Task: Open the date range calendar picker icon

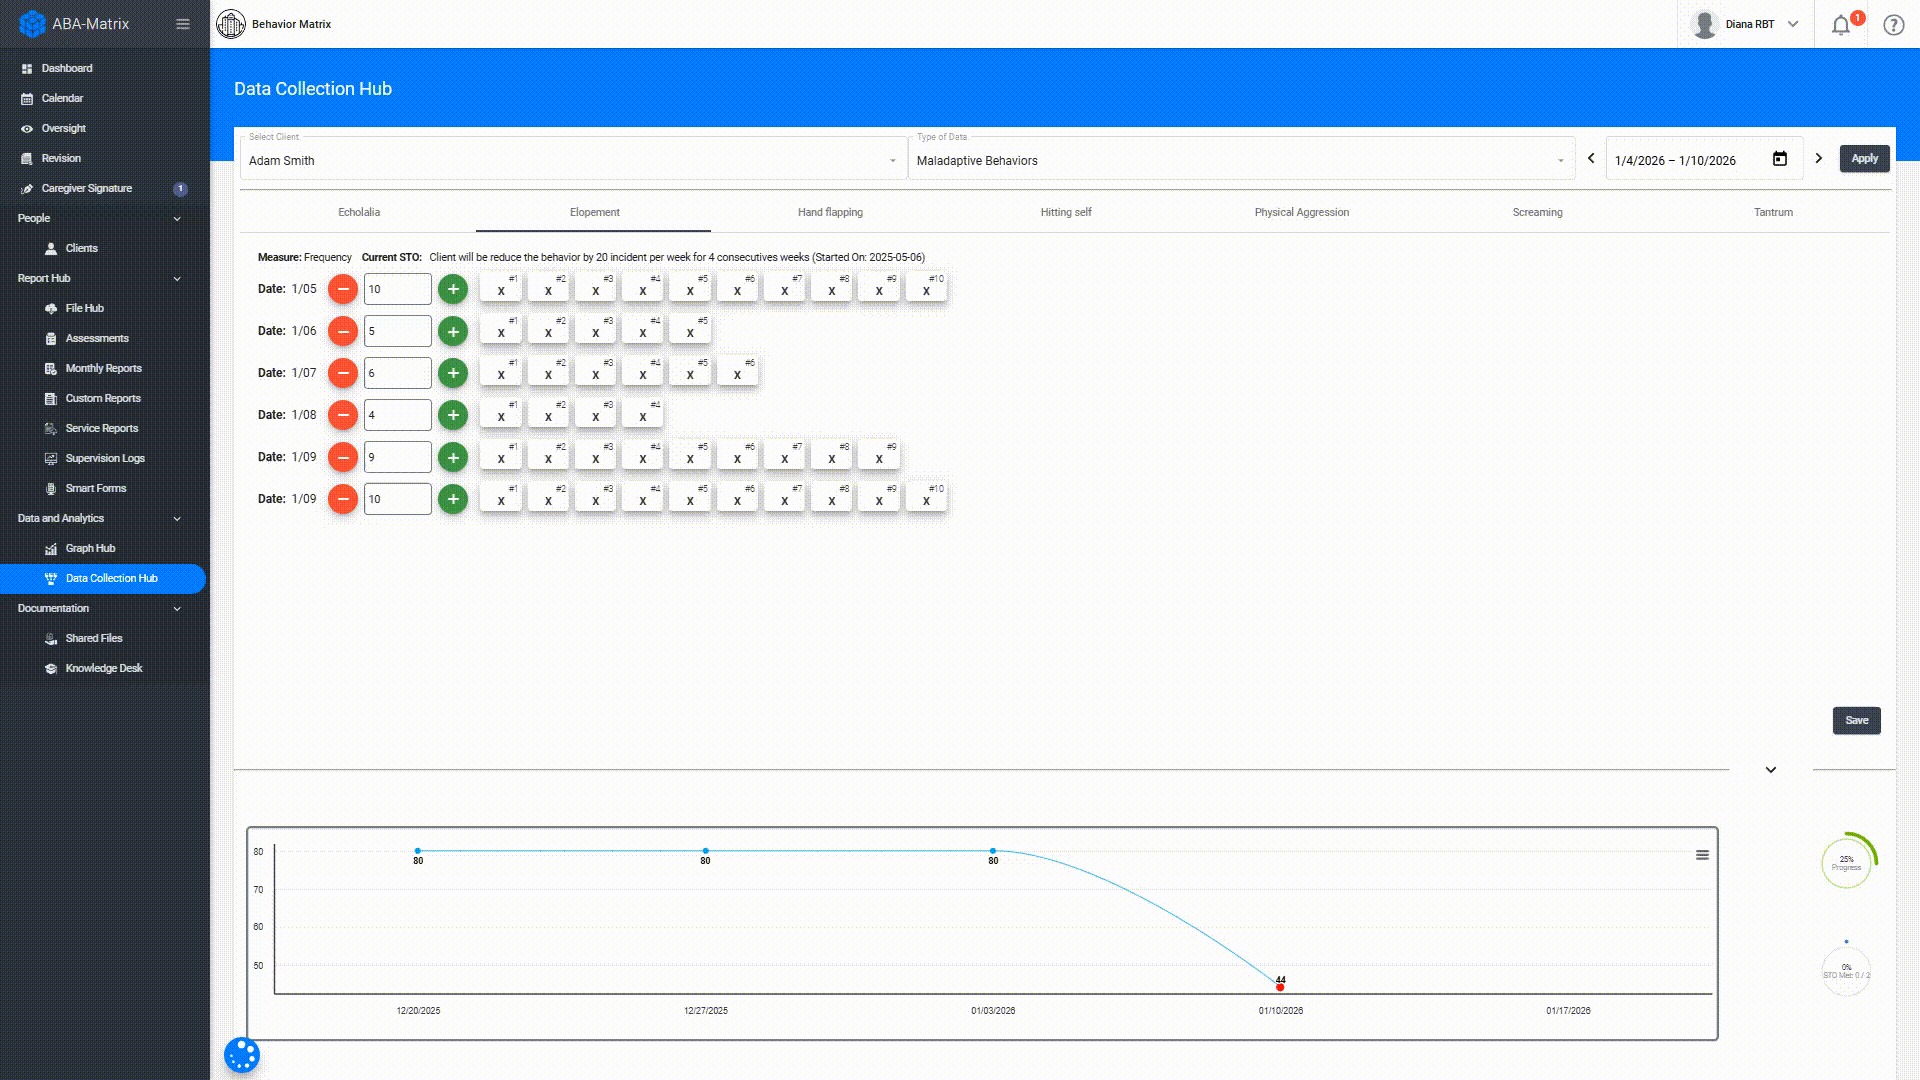Action: [1779, 159]
